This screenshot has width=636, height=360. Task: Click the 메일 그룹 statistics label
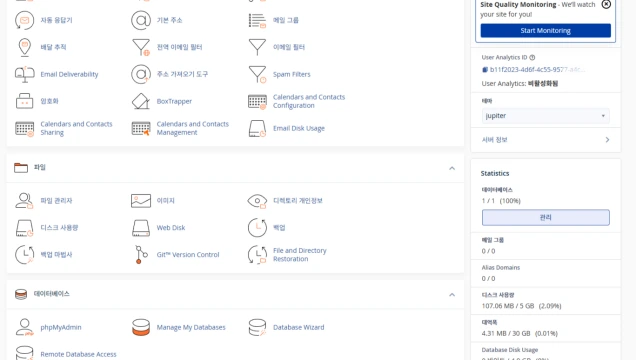pyautogui.click(x=492, y=240)
